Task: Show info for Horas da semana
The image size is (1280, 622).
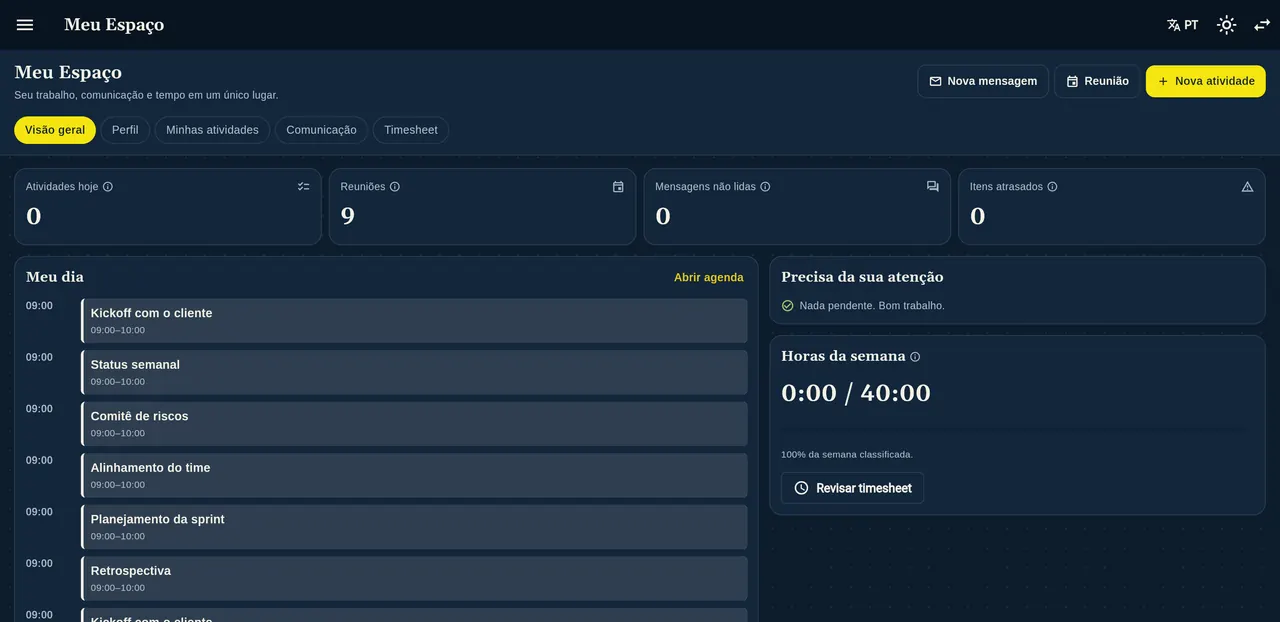Action: [915, 357]
